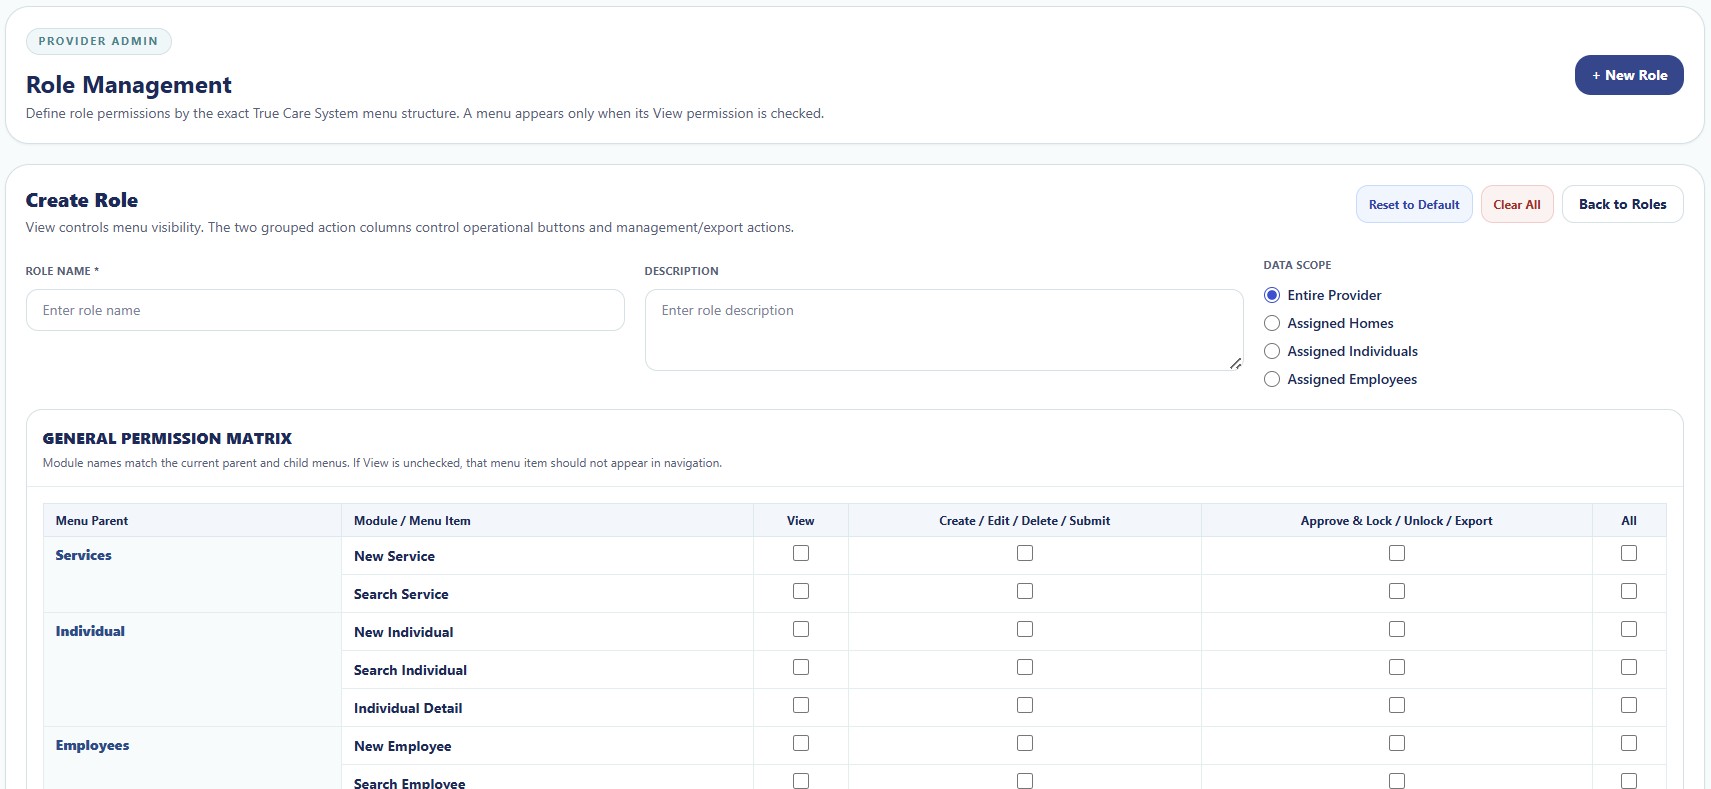
Task: Click the View column header
Action: click(800, 521)
